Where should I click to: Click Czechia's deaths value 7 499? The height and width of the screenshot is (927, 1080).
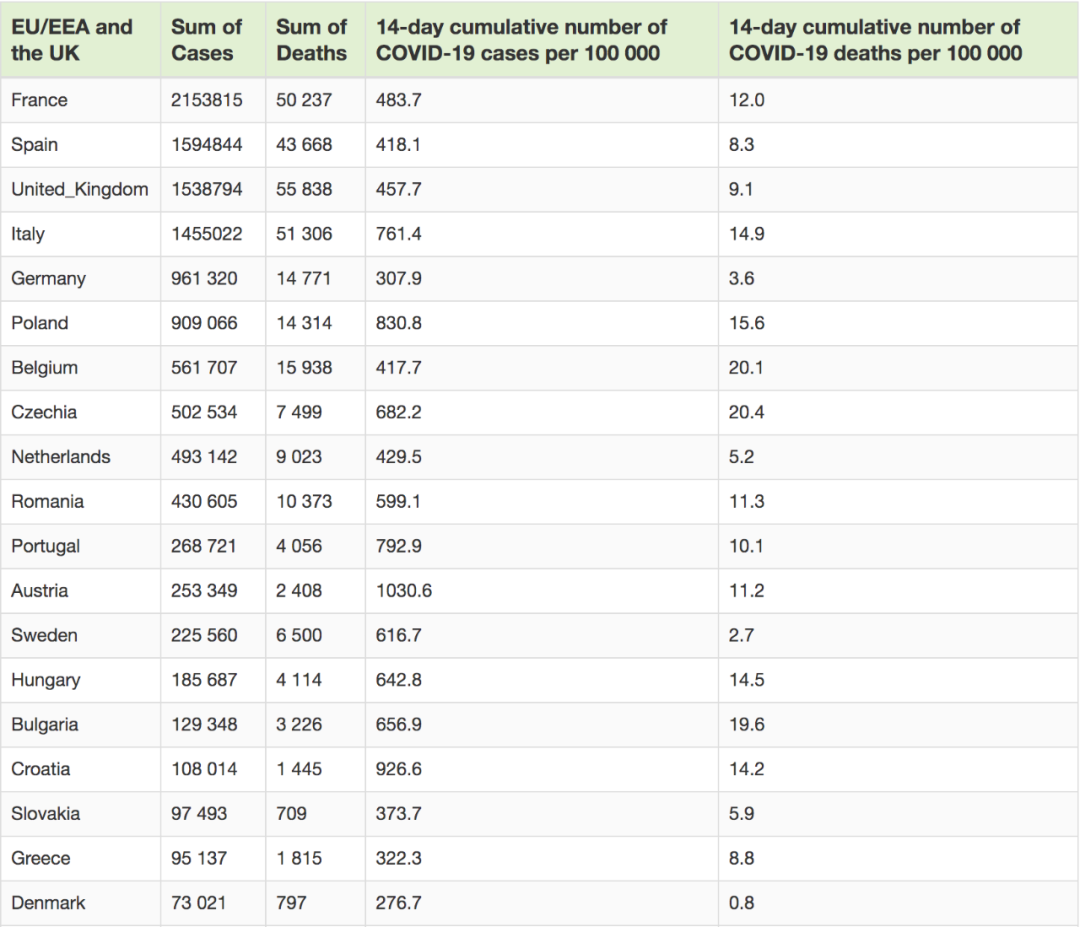coord(299,413)
